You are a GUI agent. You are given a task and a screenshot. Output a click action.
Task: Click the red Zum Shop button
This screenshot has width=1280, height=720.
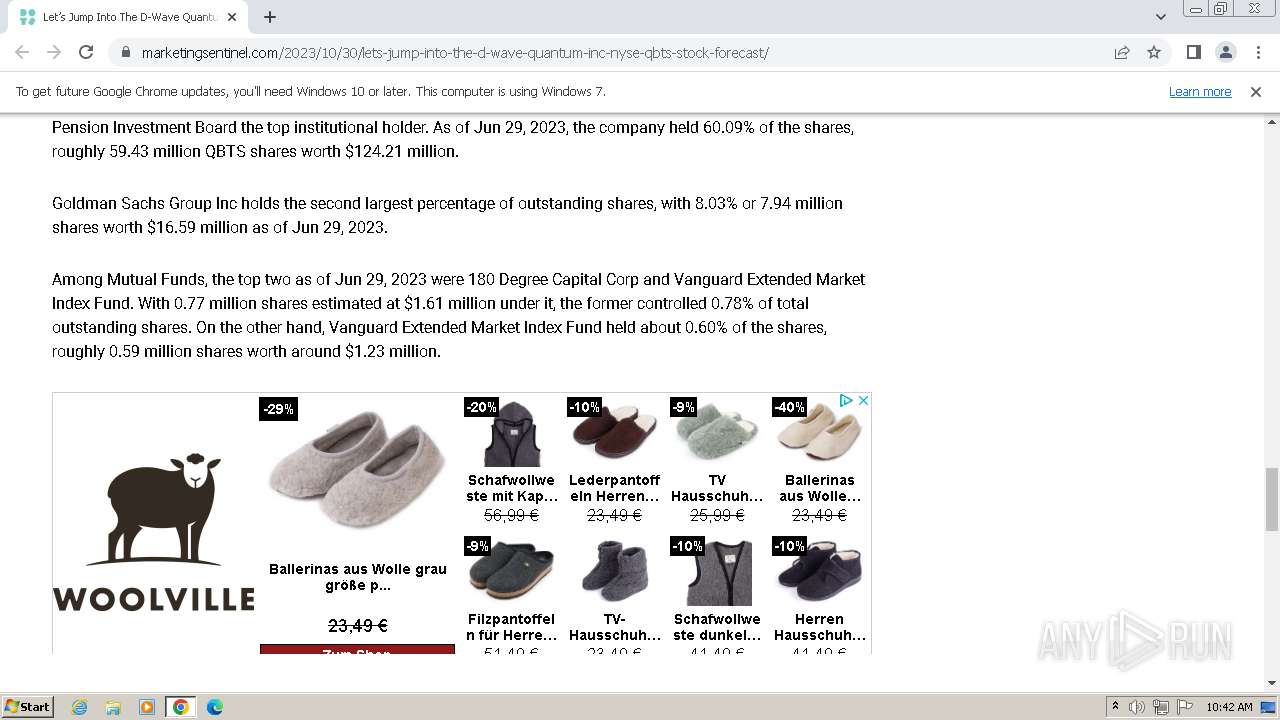[357, 649]
